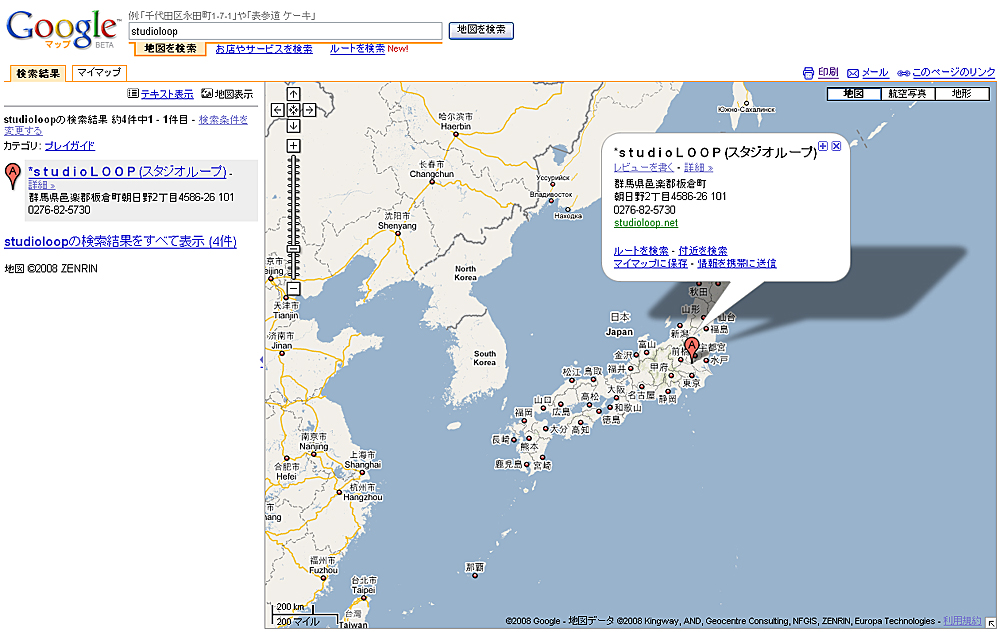Click the printer icon

pyautogui.click(x=808, y=73)
